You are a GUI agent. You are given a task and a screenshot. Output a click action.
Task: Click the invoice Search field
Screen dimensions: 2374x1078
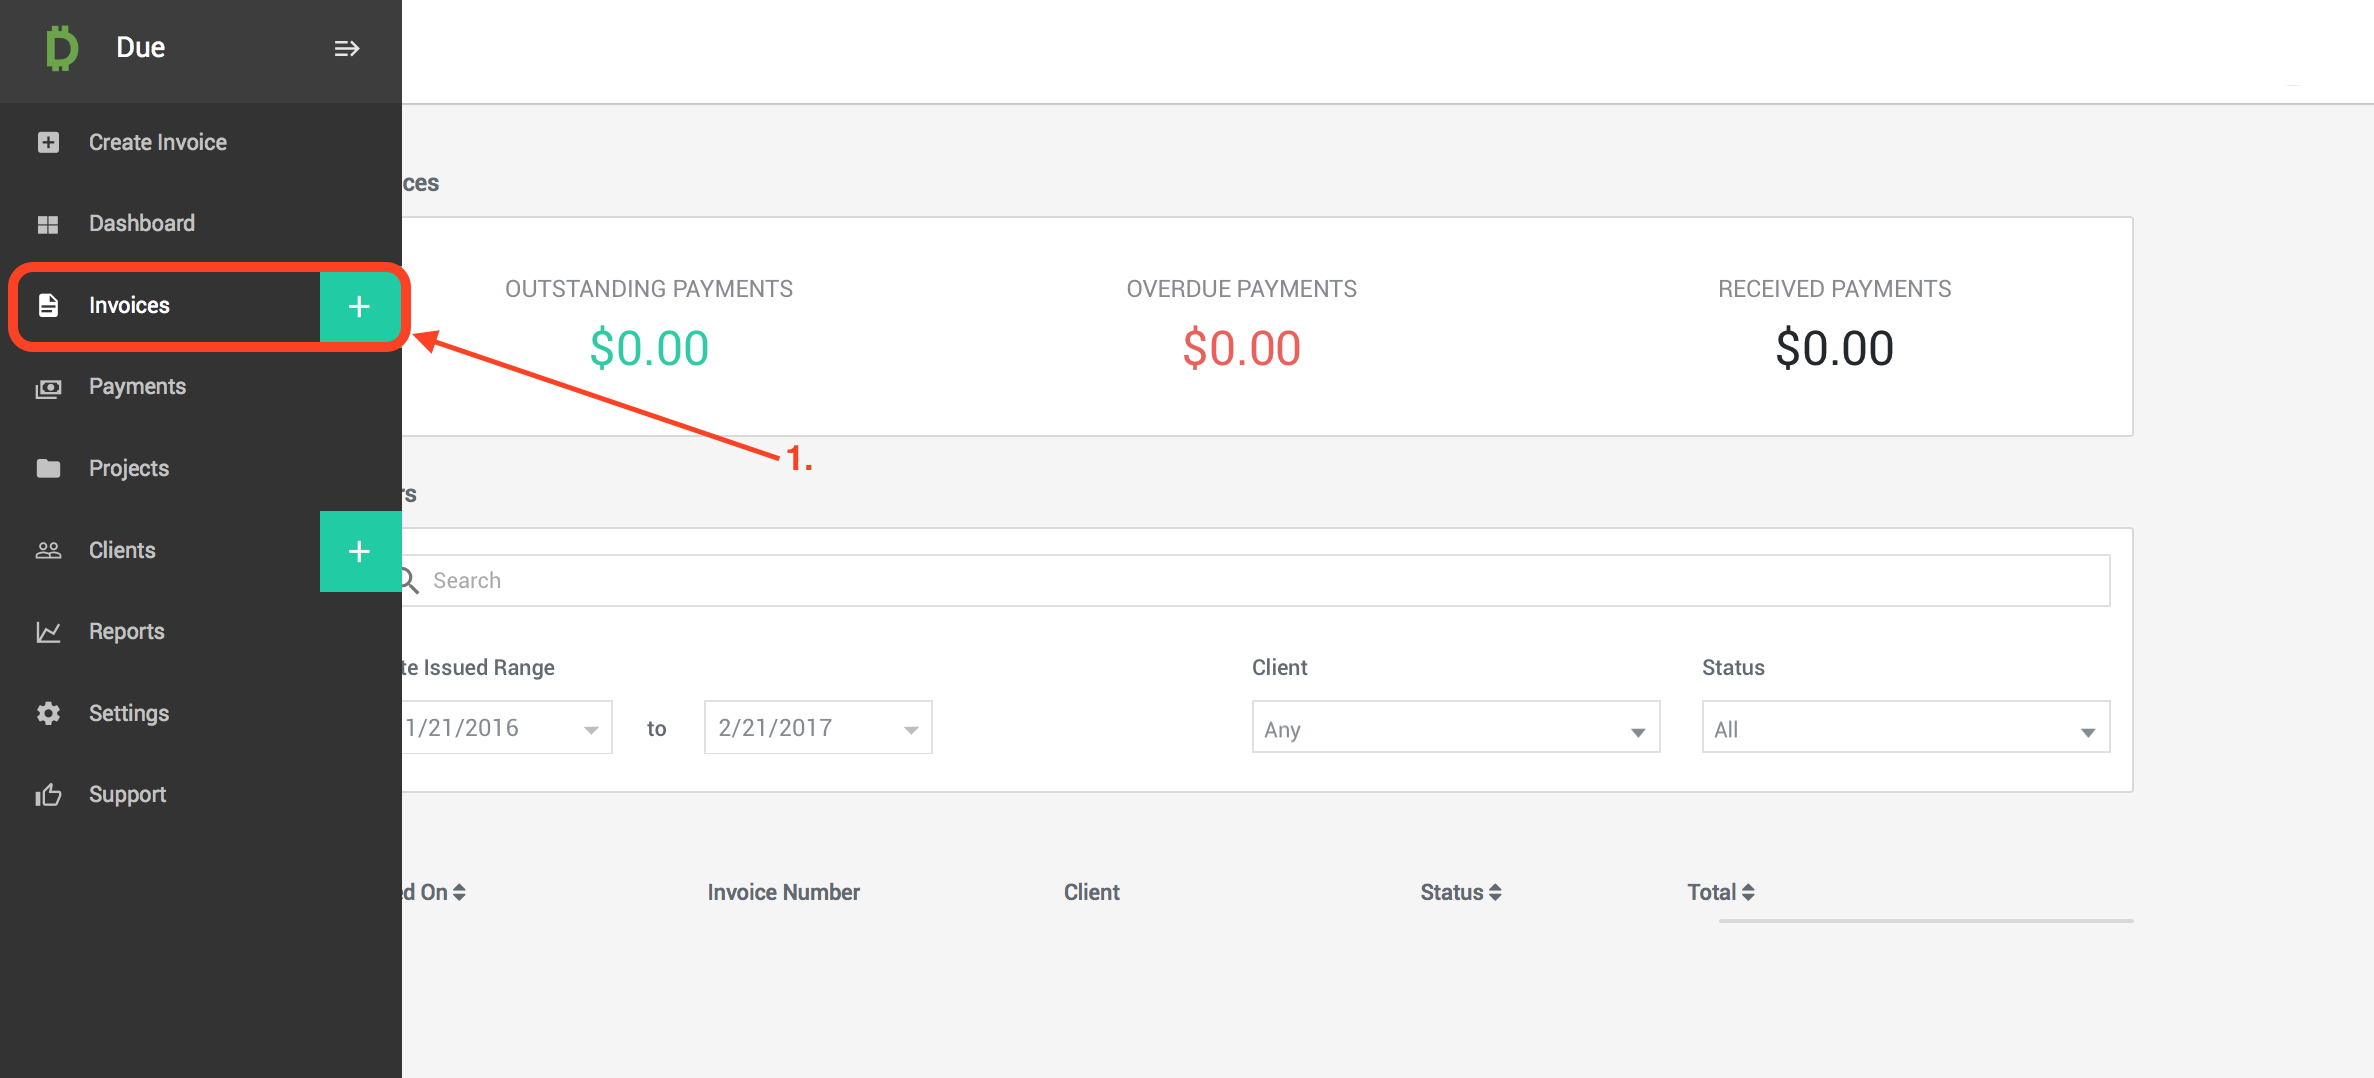[1260, 581]
